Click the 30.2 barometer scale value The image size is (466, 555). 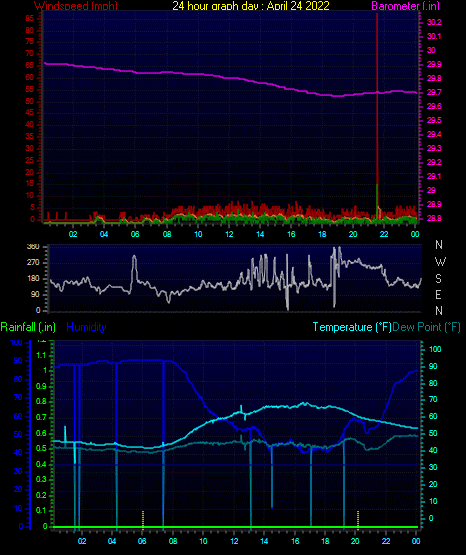(x=434, y=22)
